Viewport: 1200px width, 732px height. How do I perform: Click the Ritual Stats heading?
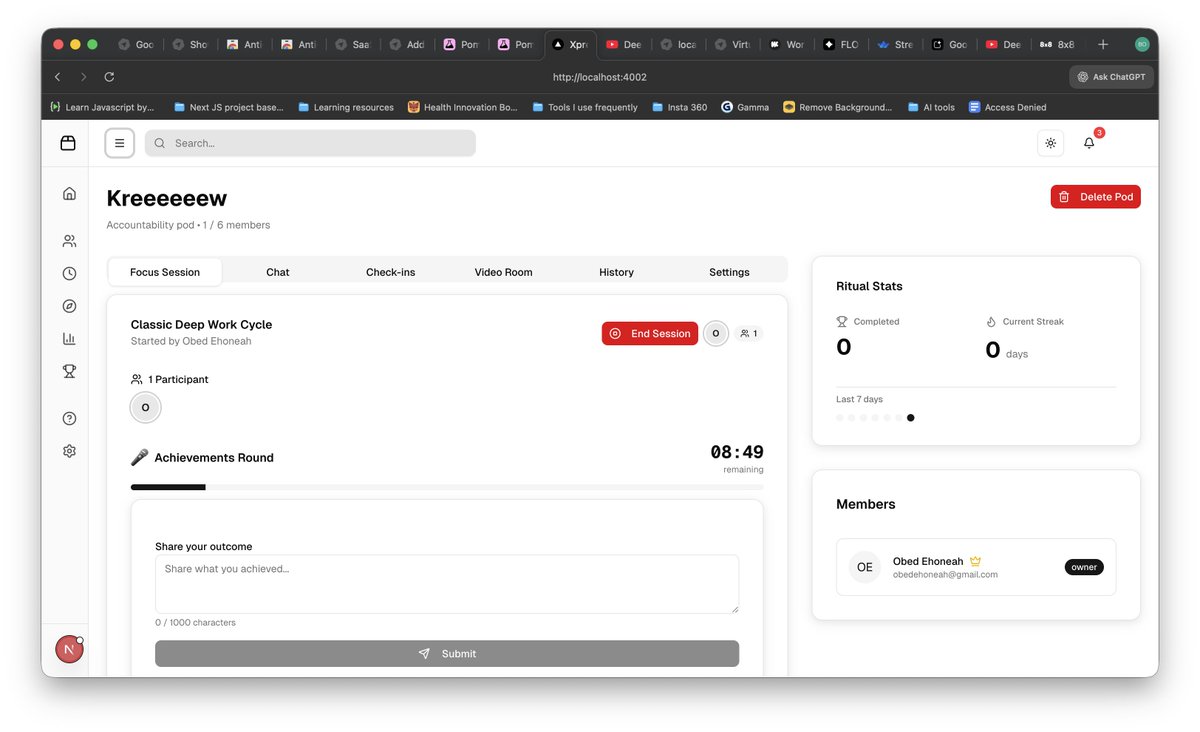[x=869, y=286]
